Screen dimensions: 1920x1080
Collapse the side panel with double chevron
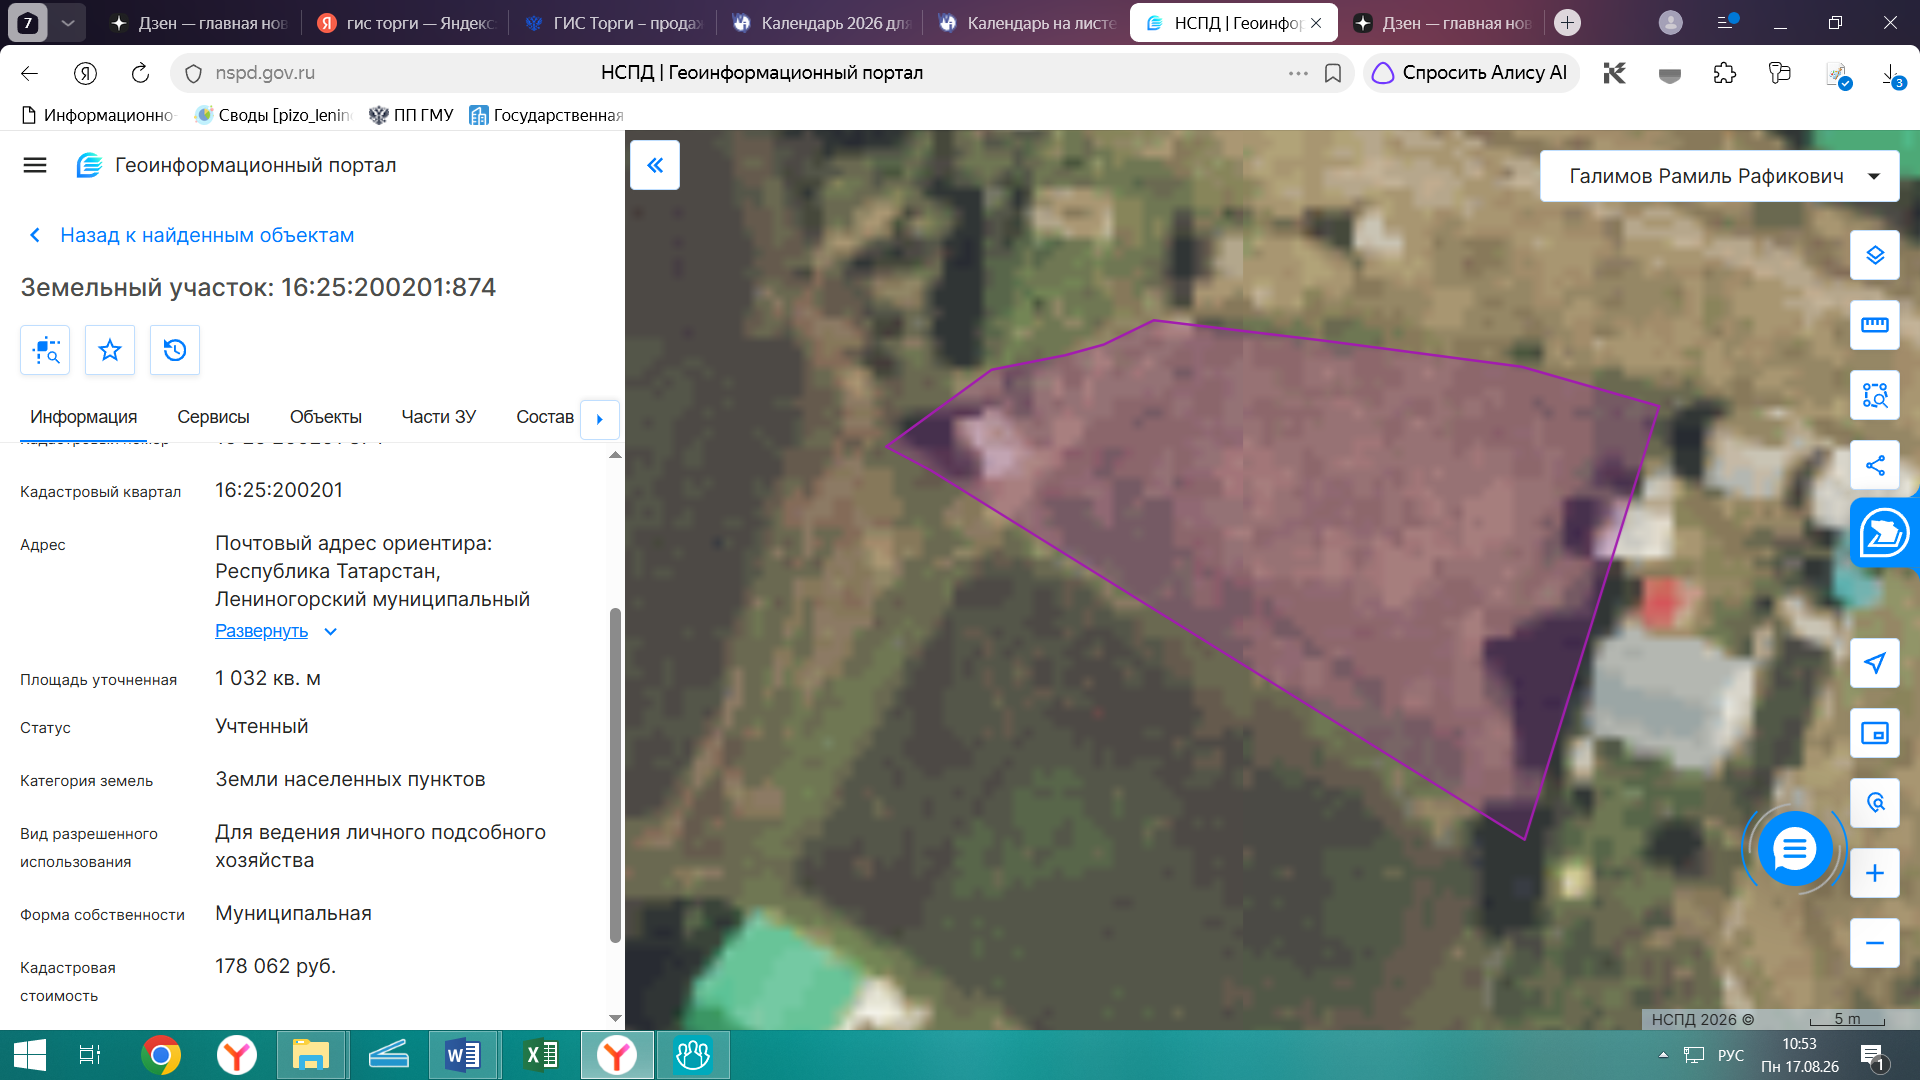655,165
